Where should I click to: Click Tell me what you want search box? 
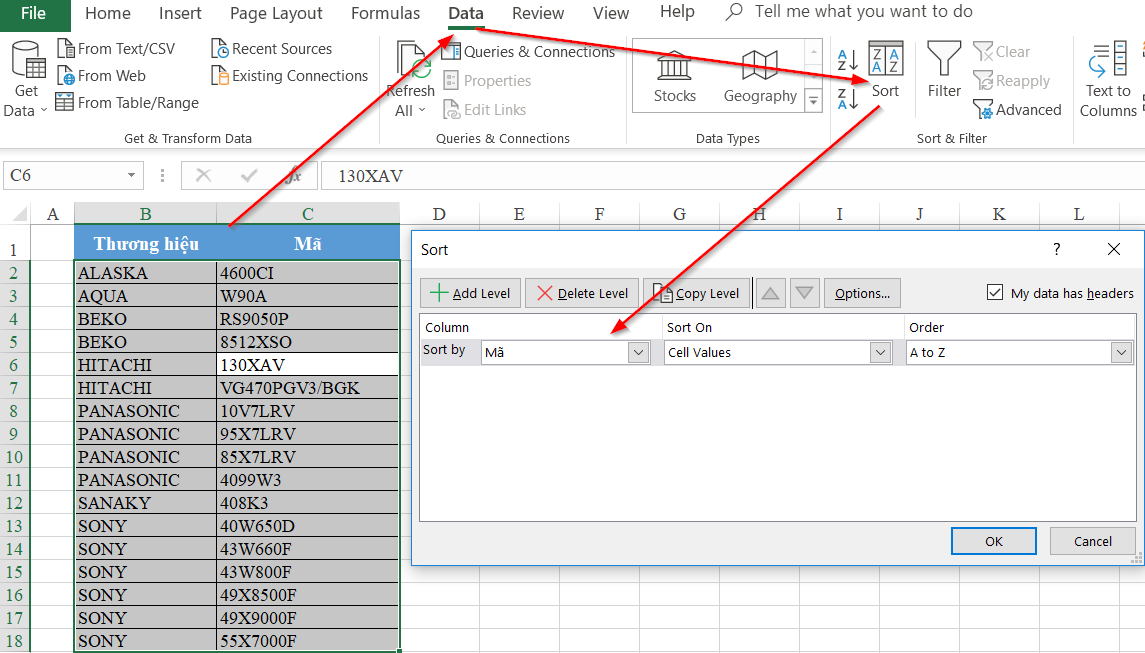click(863, 12)
